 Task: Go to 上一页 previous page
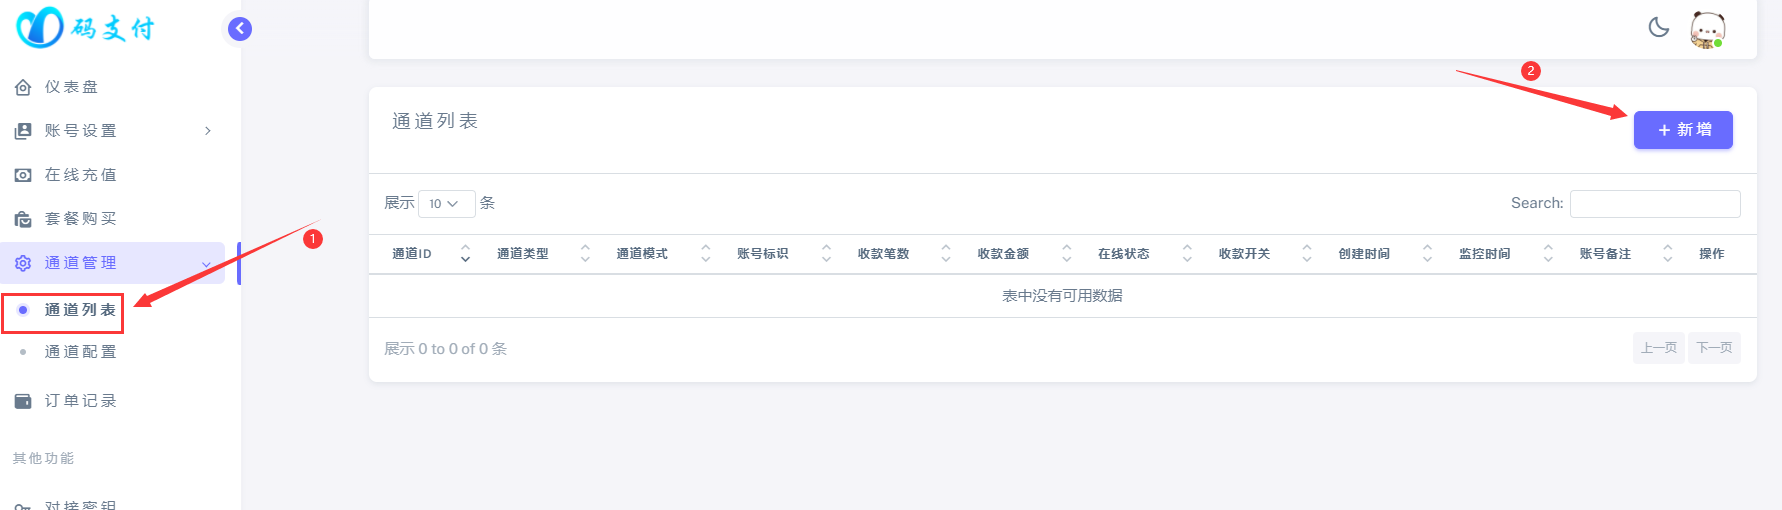(1659, 348)
